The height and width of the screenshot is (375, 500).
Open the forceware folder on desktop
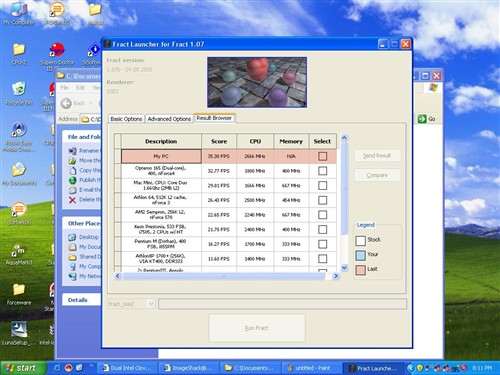point(19,294)
